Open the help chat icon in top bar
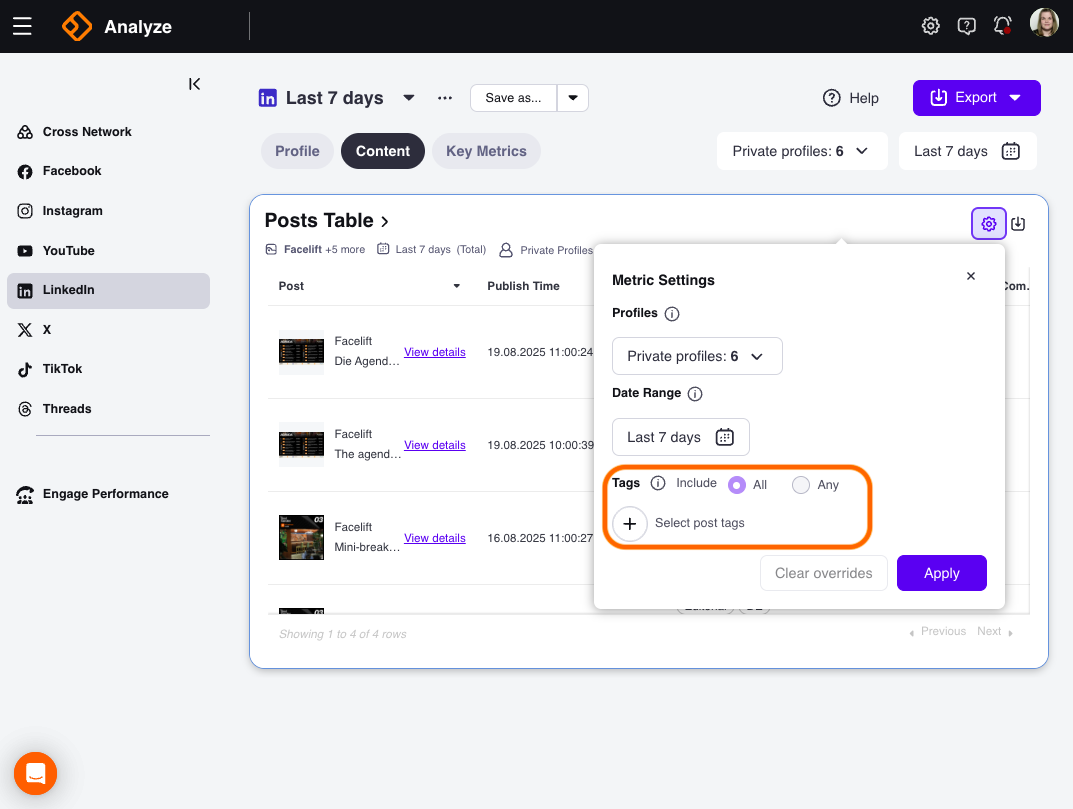The image size is (1073, 809). coord(966,26)
